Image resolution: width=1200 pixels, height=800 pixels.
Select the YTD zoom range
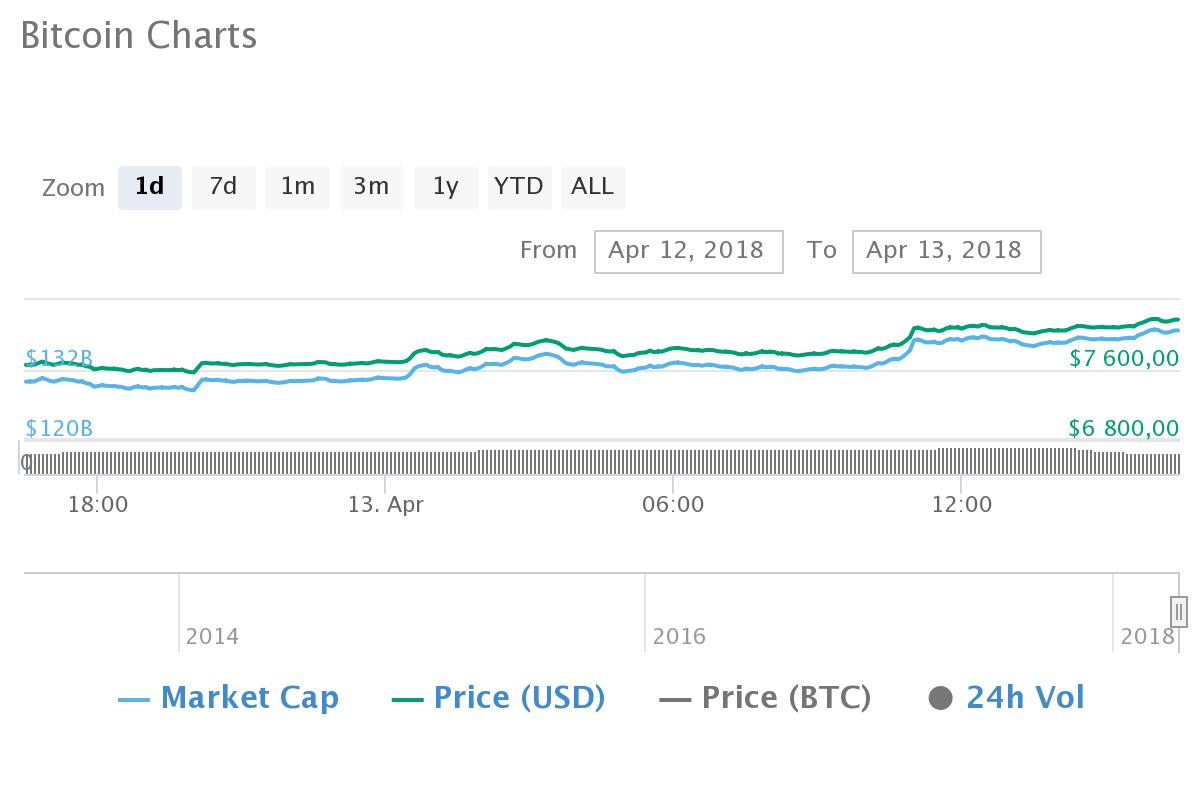519,187
